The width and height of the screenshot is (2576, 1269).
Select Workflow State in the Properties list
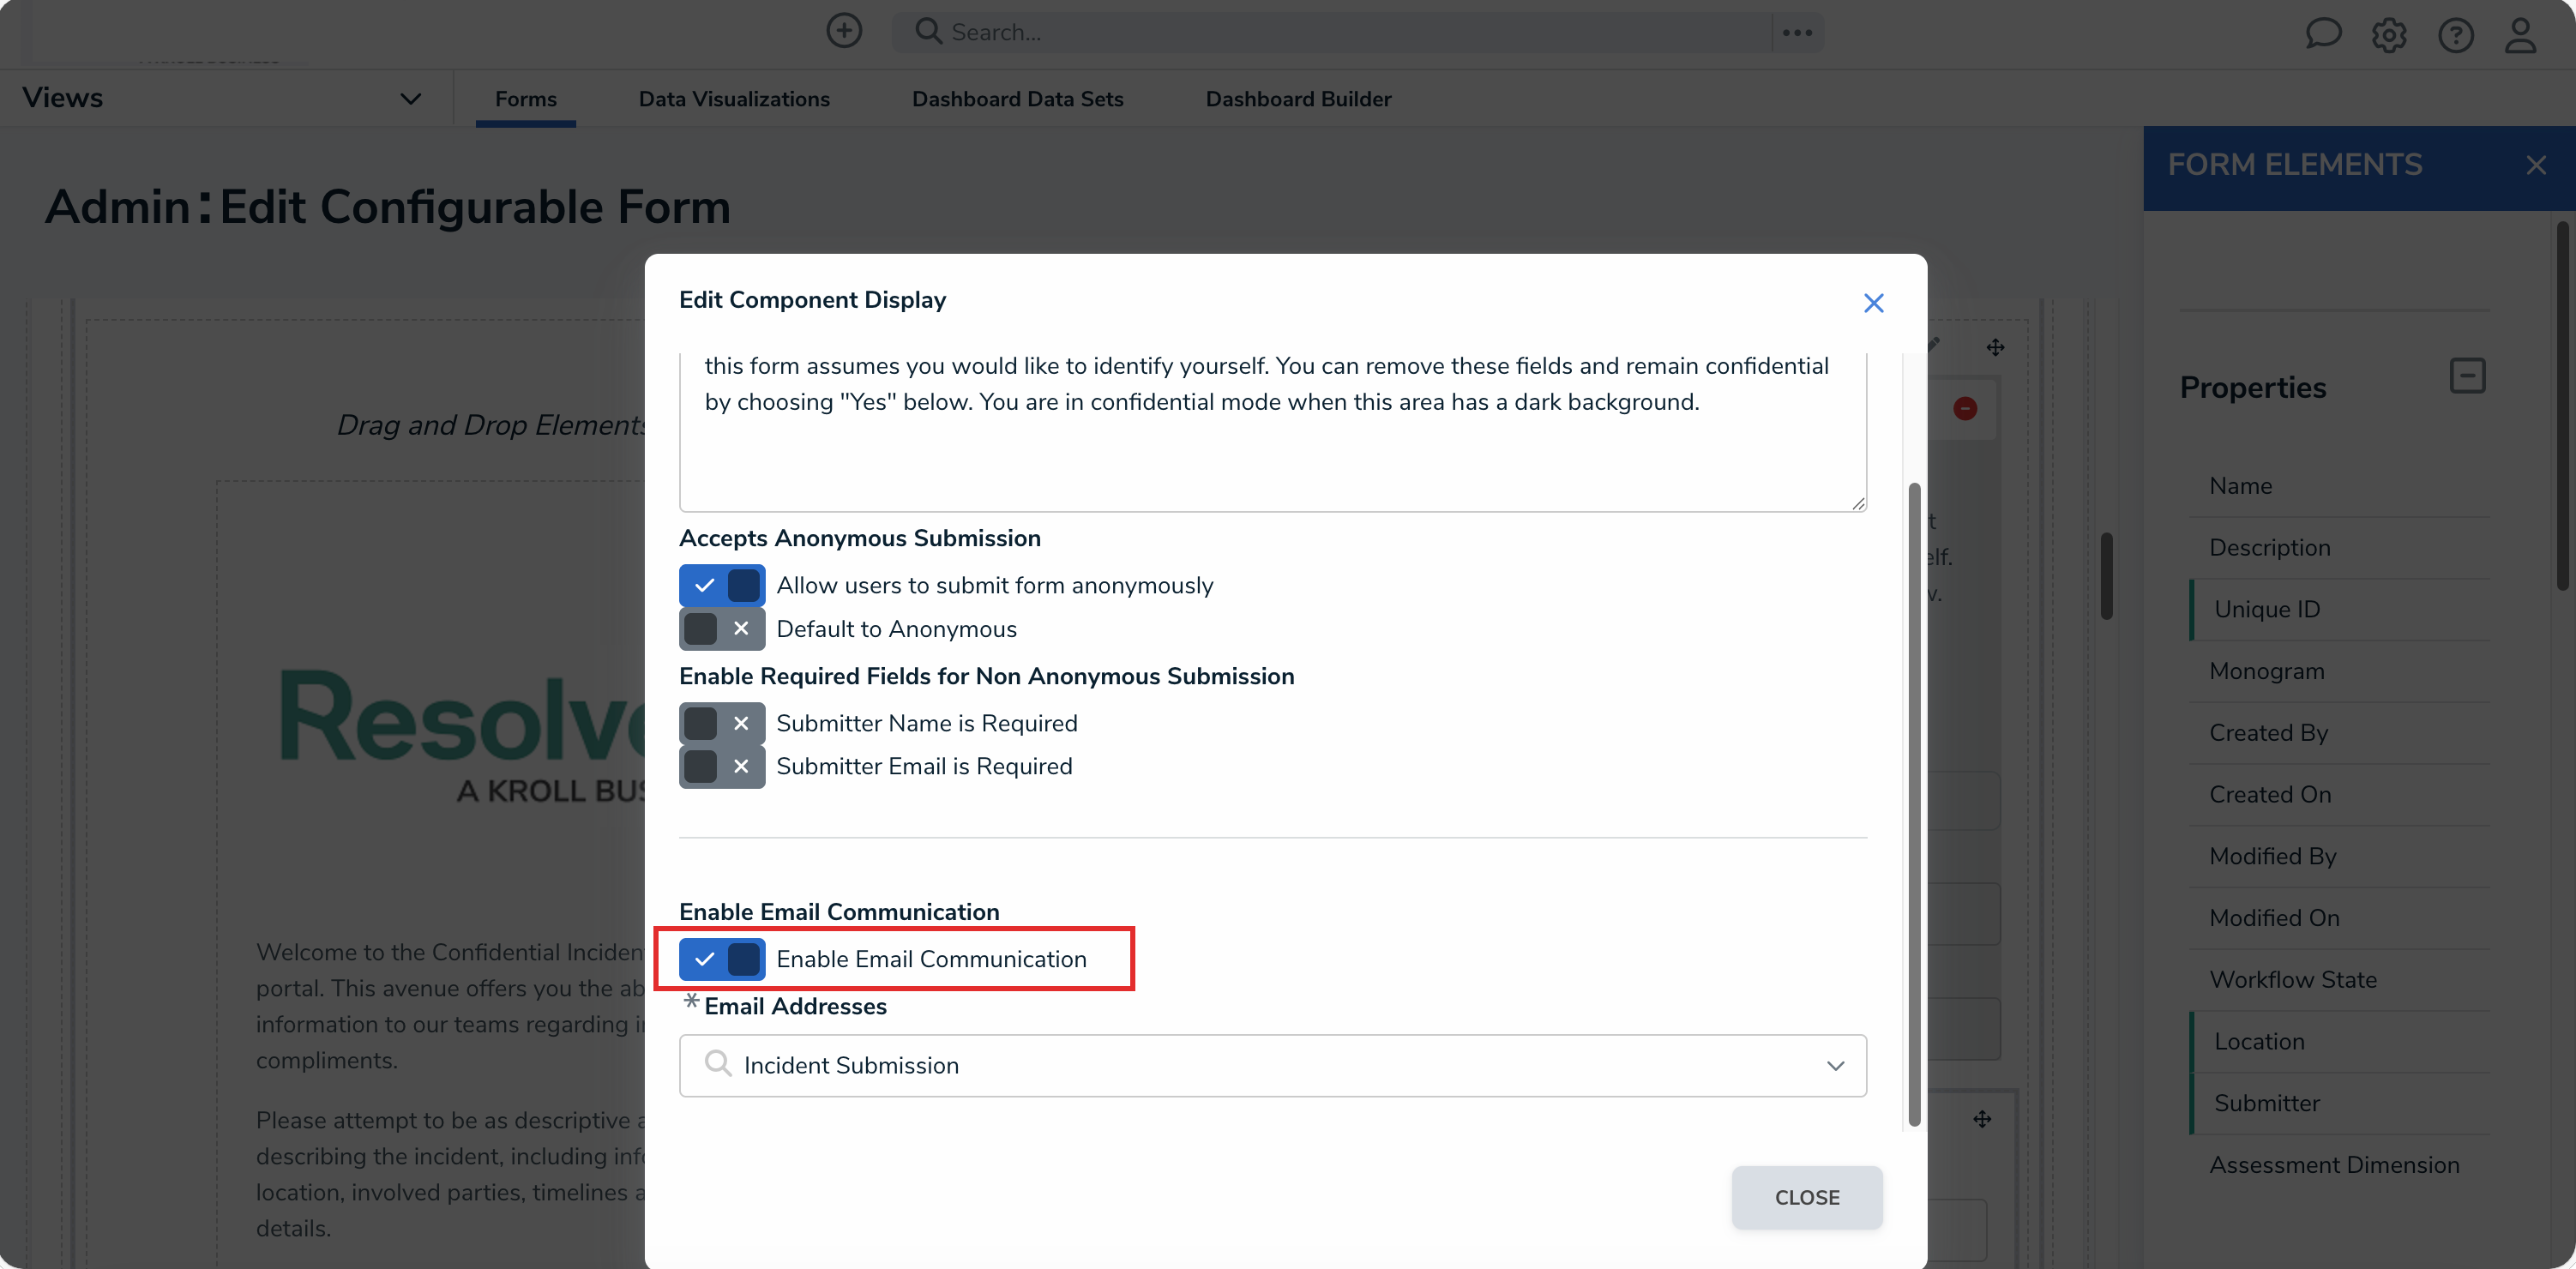2292,978
